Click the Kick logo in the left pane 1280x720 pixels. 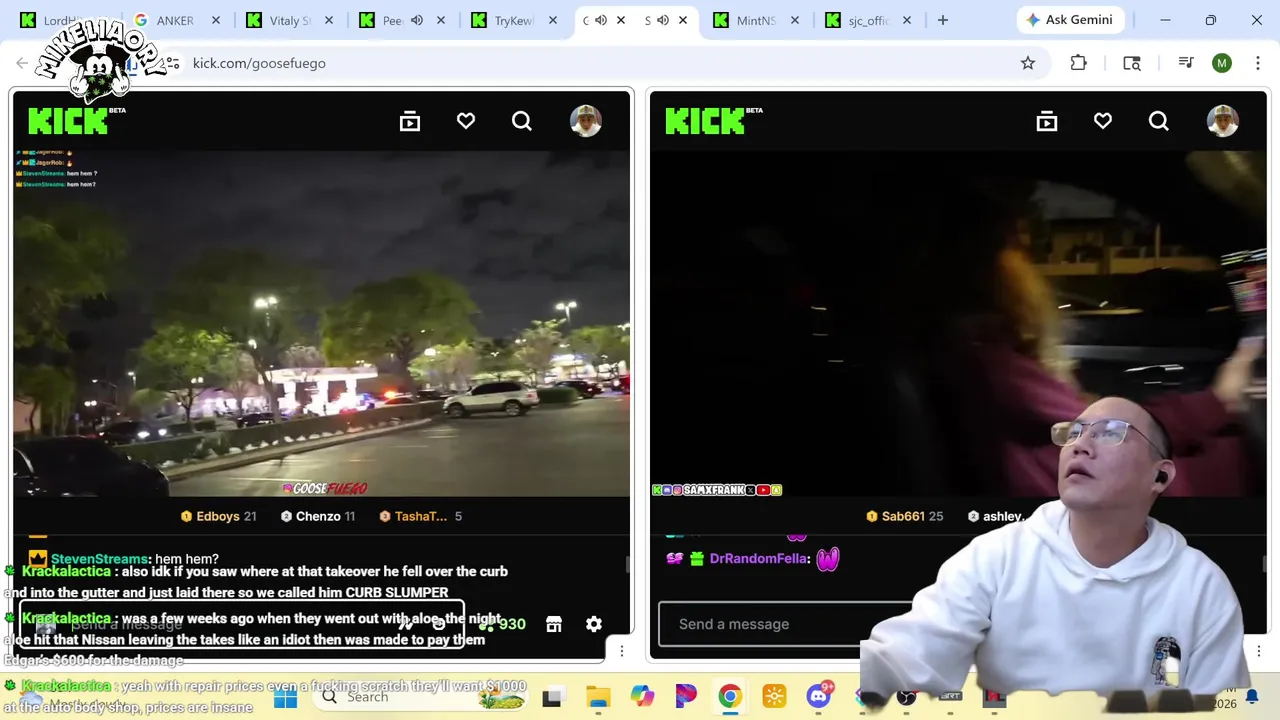(68, 121)
